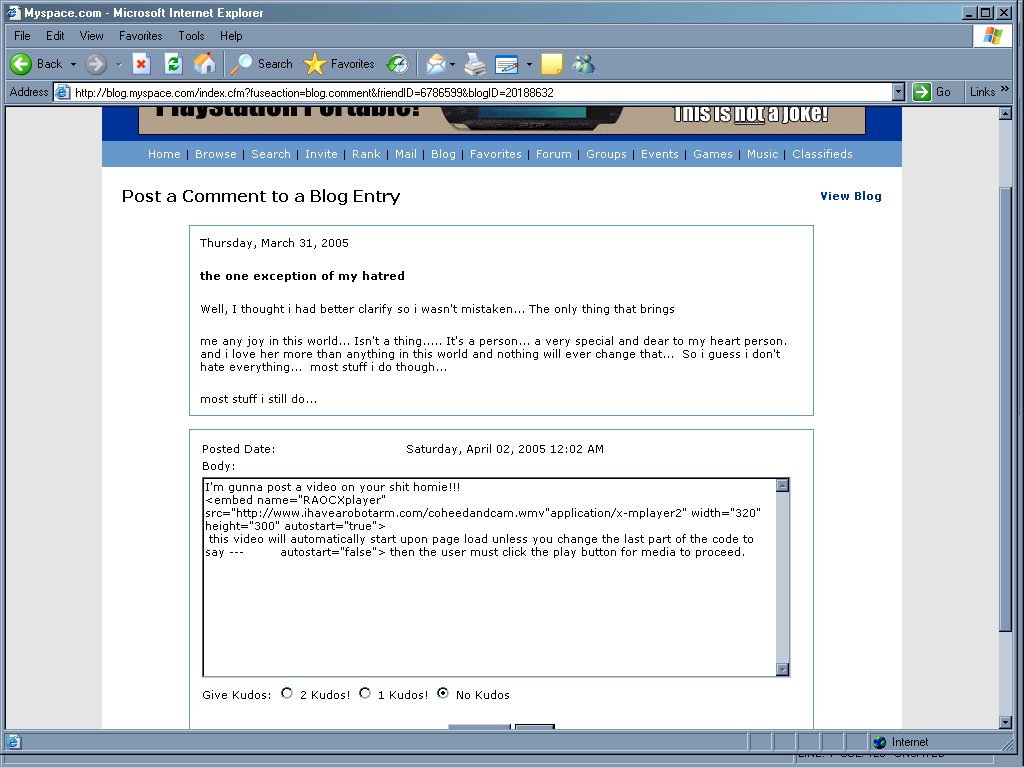Expand the address bar dropdown arrow

(x=898, y=92)
